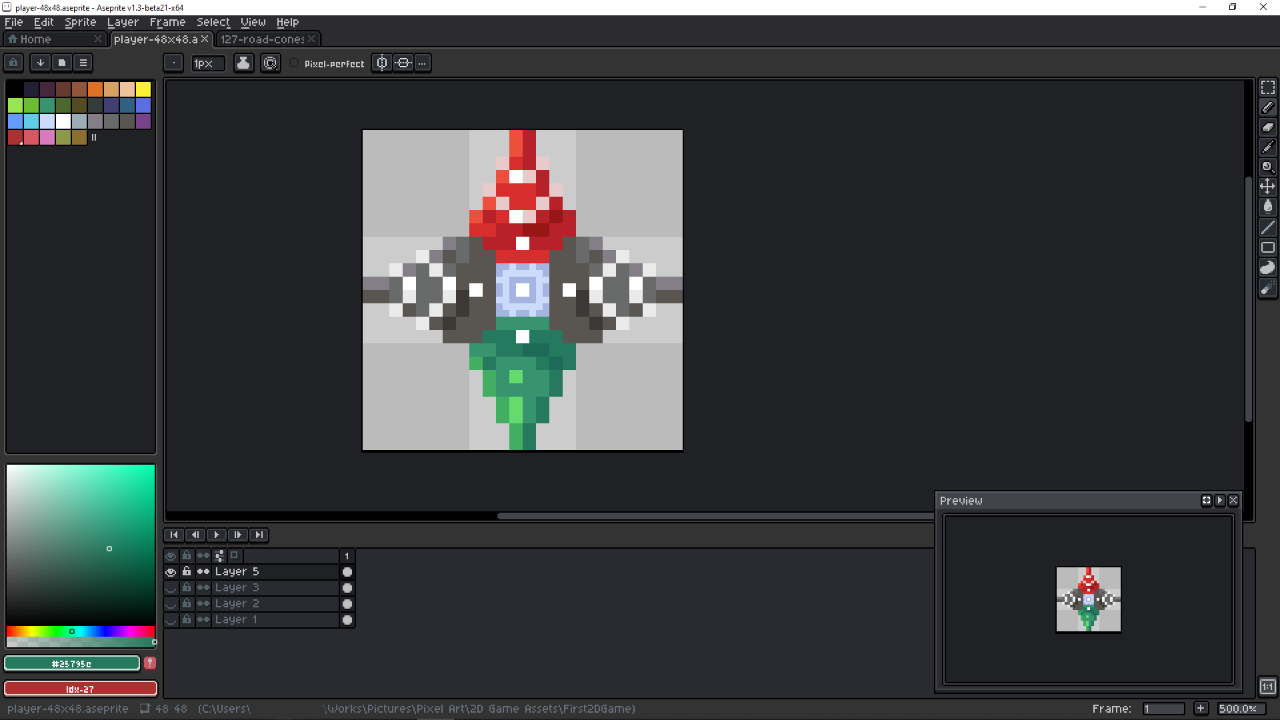Select the Pencil tool
Viewport: 1280px width, 720px height.
tap(1267, 107)
